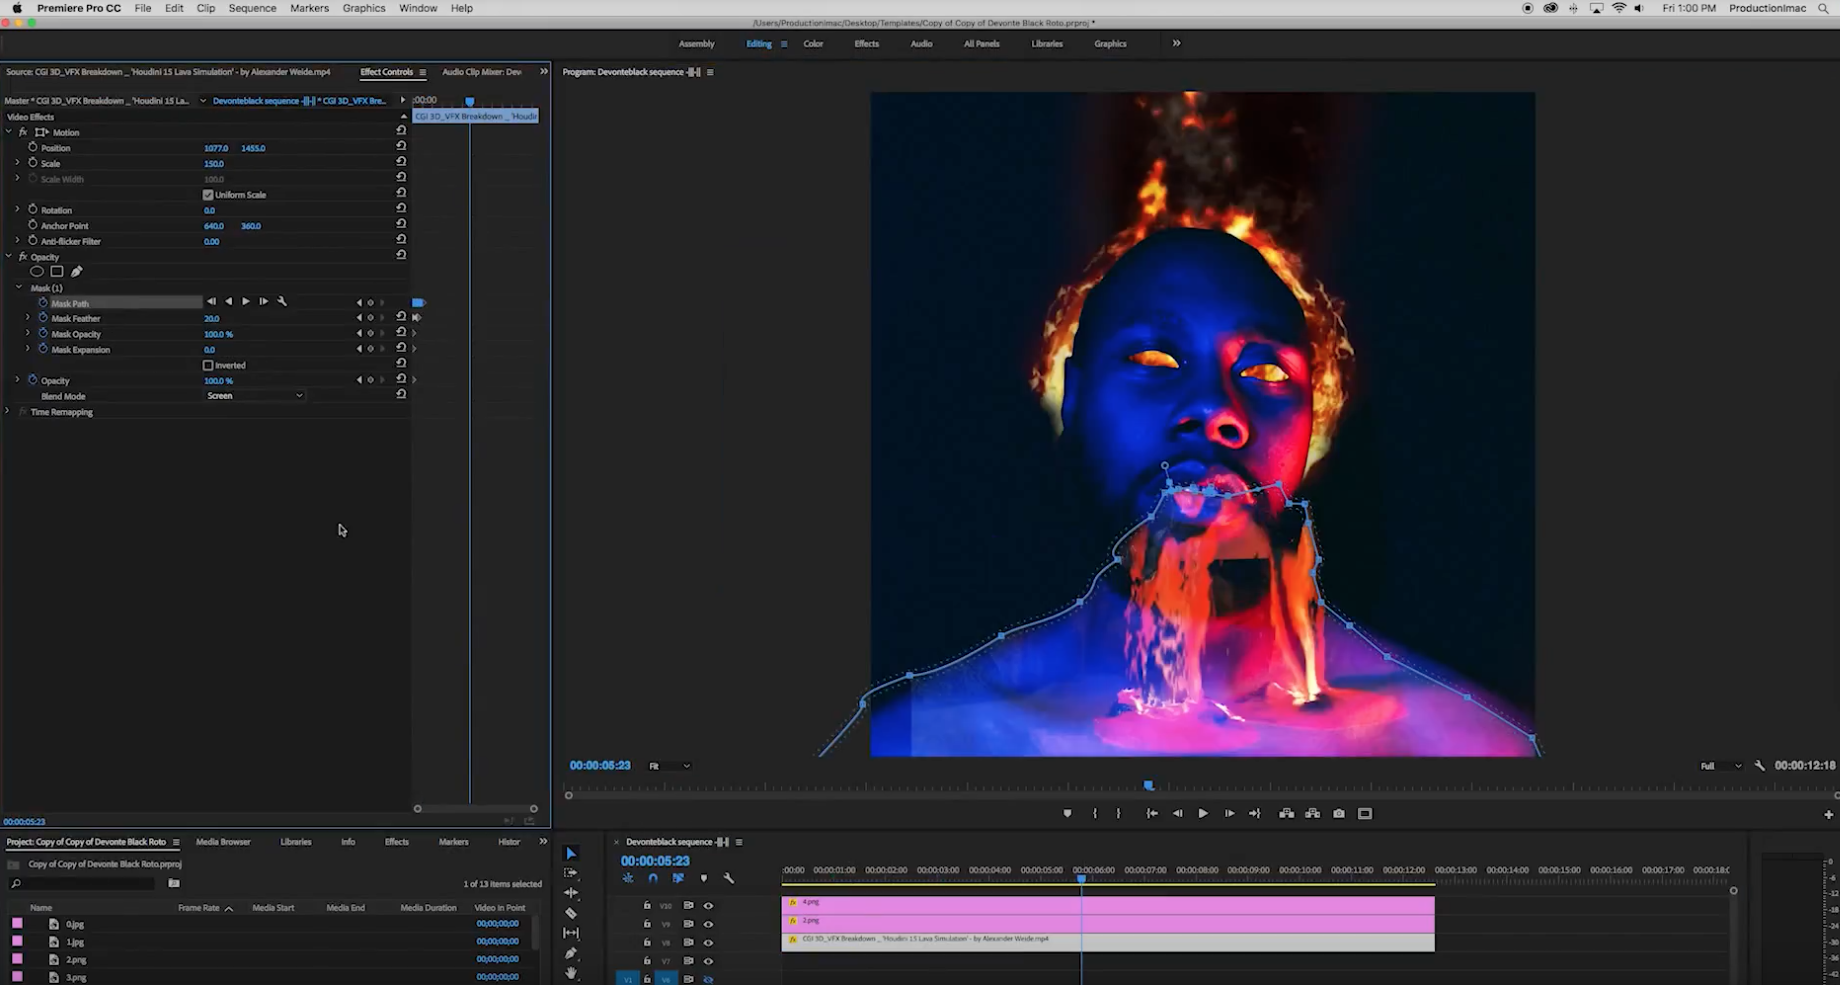This screenshot has width=1840, height=985.
Task: Open the Sequence menu
Action: pos(252,8)
